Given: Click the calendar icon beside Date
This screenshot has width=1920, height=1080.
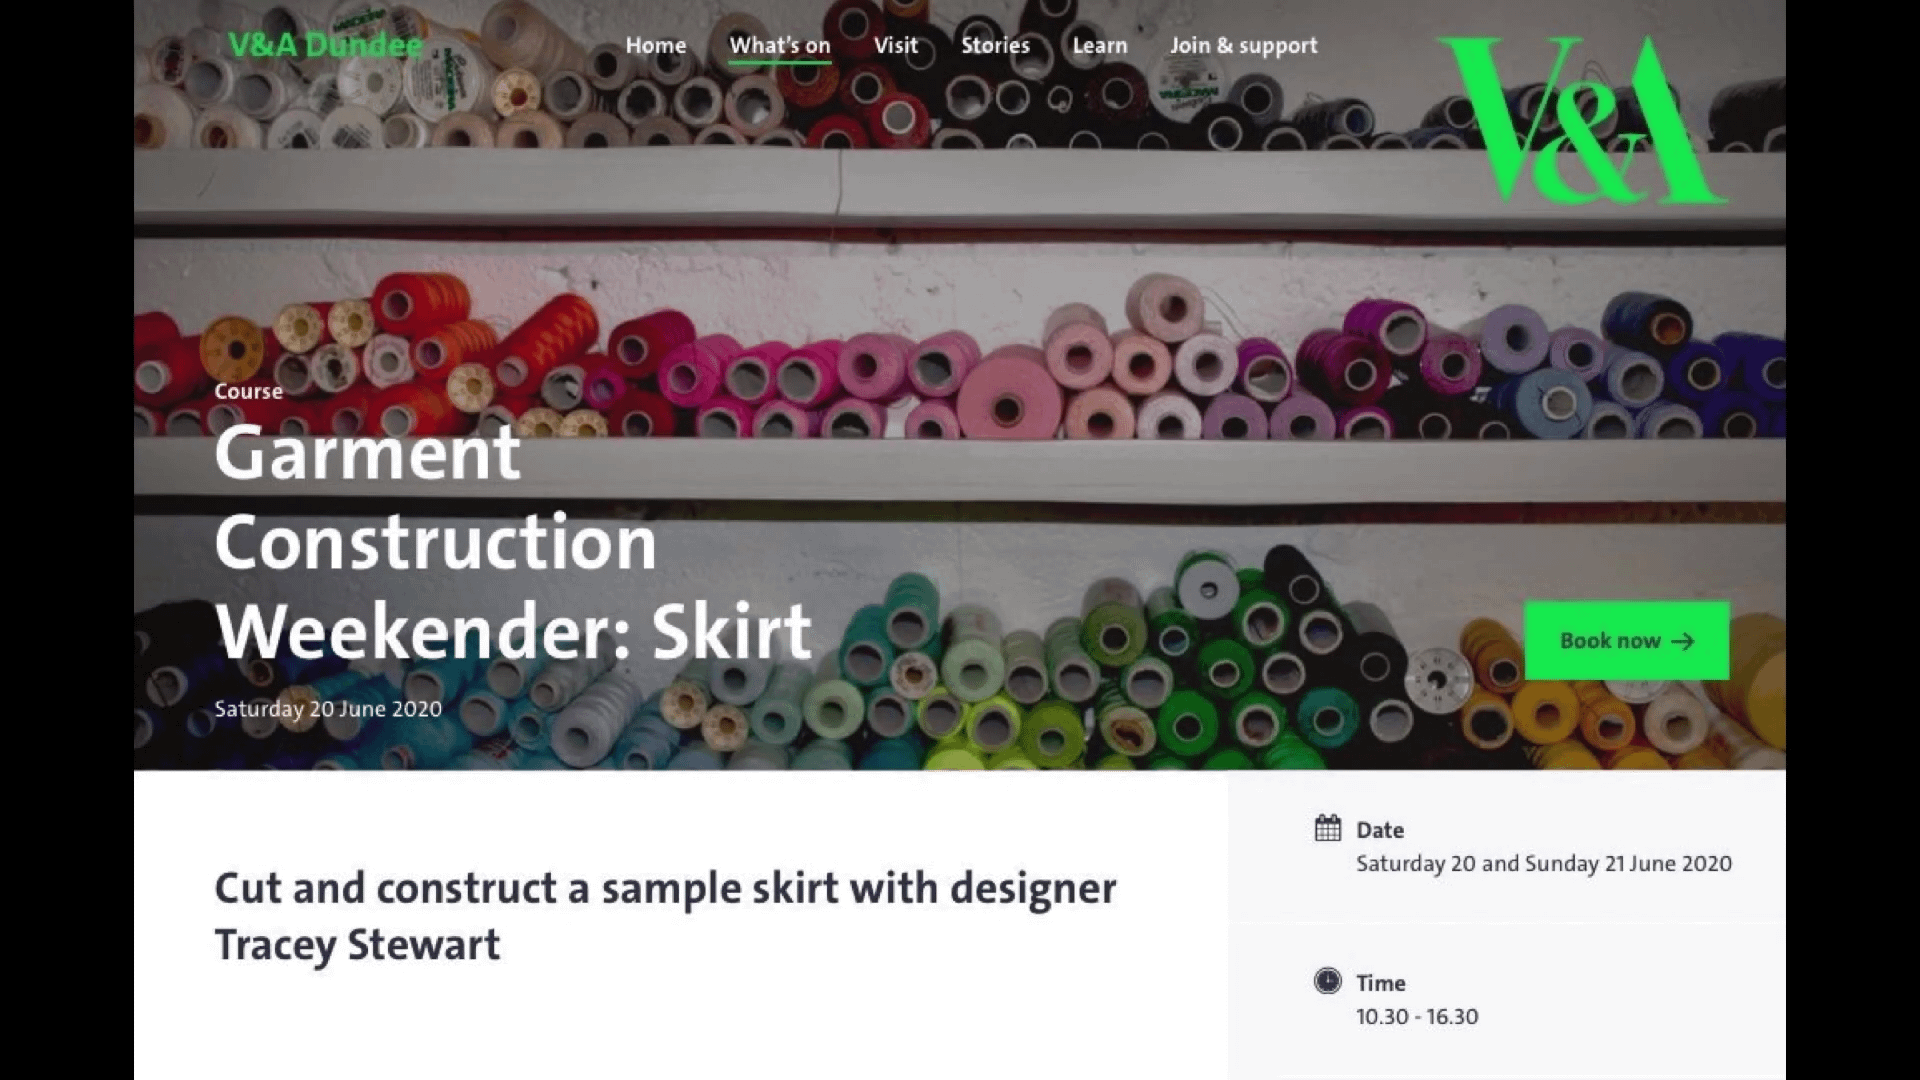Looking at the screenshot, I should [1328, 828].
